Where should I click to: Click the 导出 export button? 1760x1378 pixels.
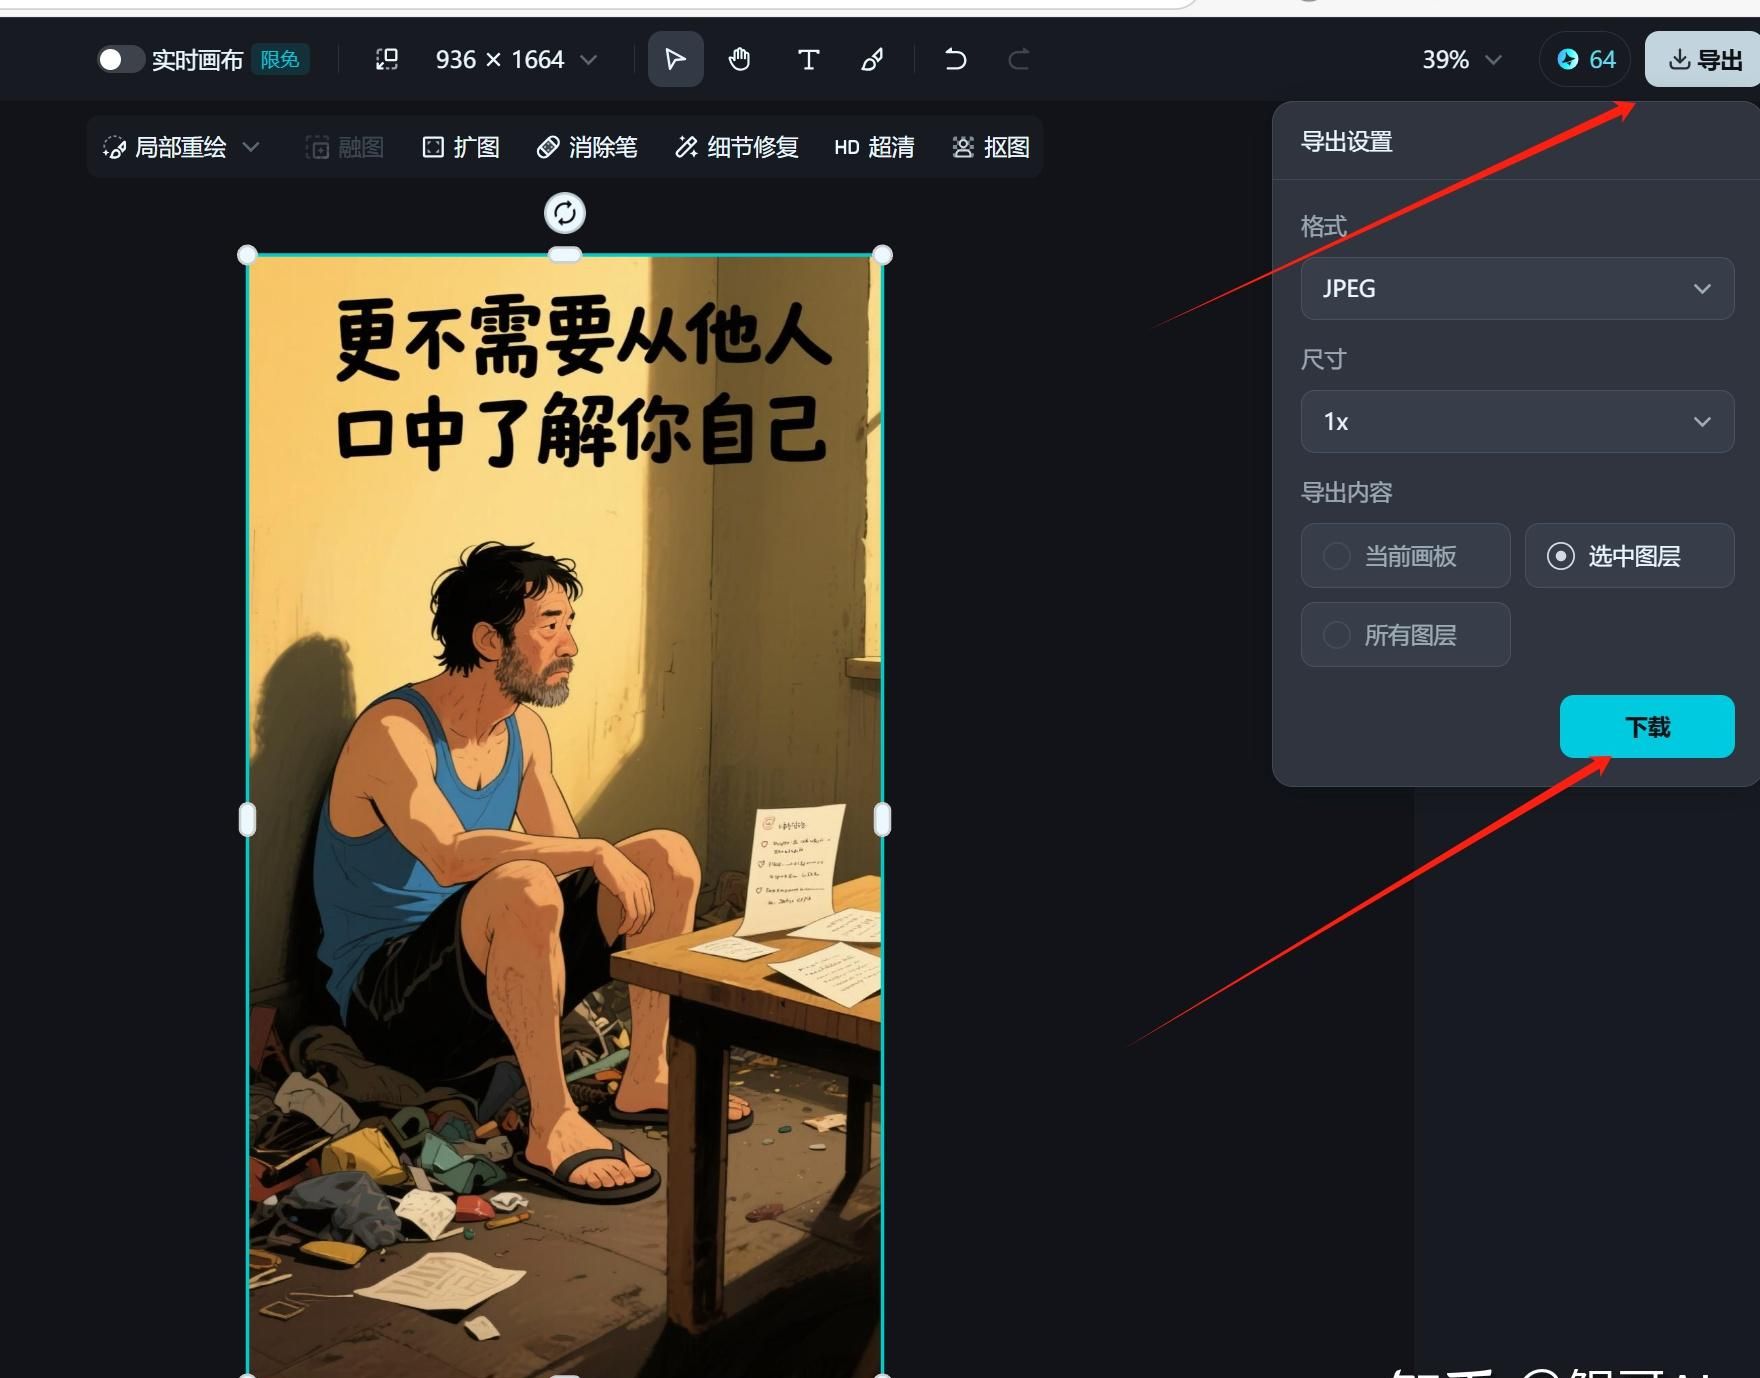point(1705,60)
